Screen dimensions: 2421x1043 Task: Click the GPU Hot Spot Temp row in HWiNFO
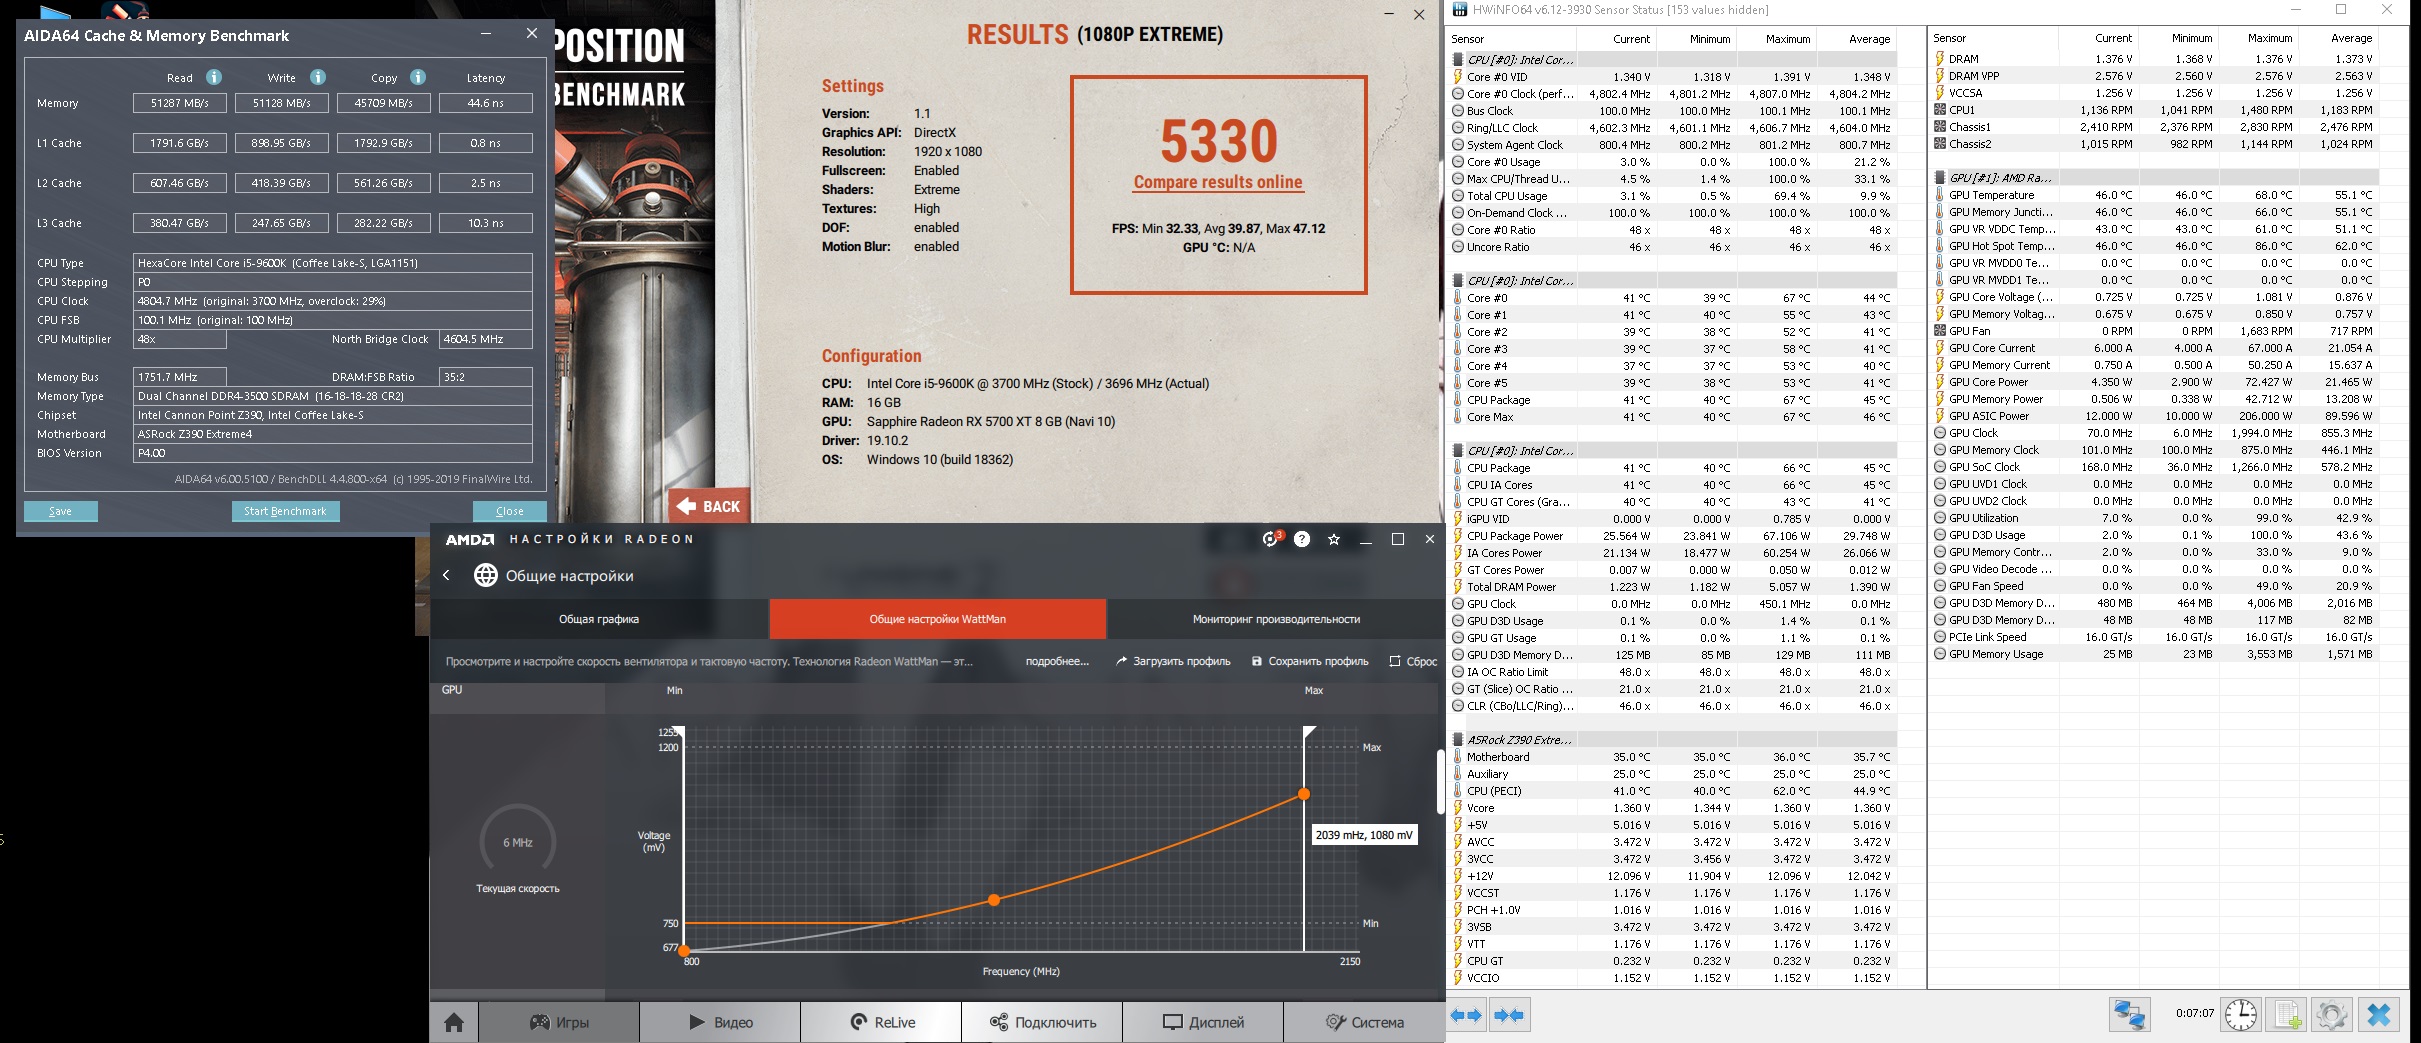tap(2154, 246)
